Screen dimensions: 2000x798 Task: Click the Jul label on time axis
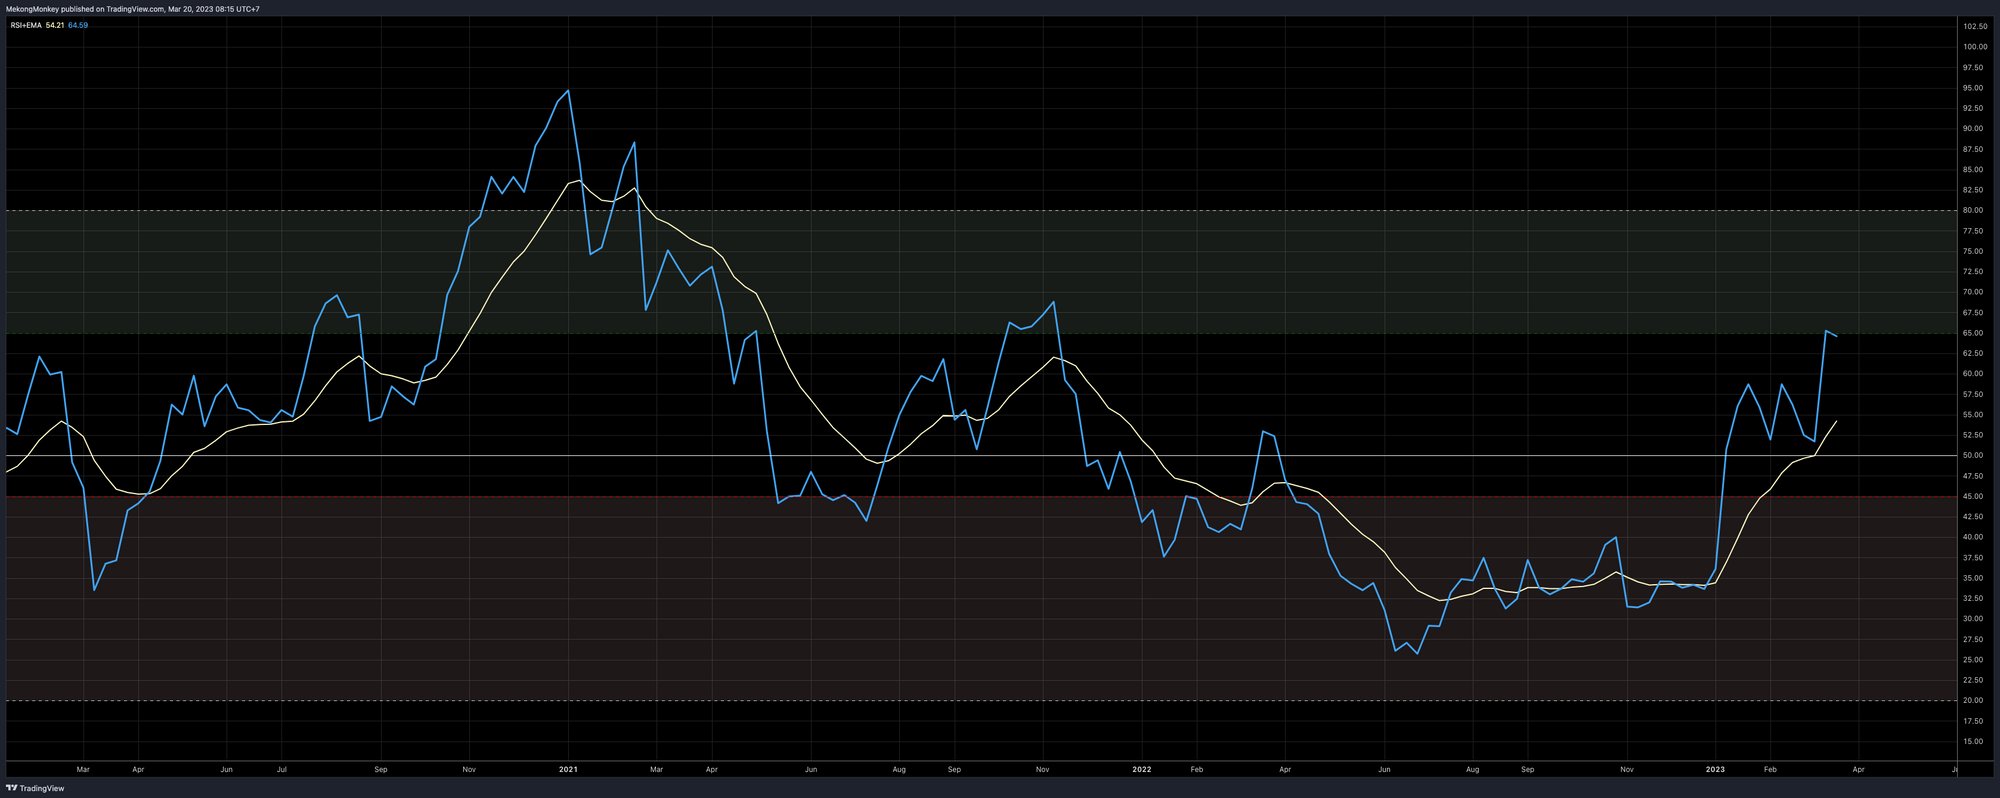tap(282, 770)
